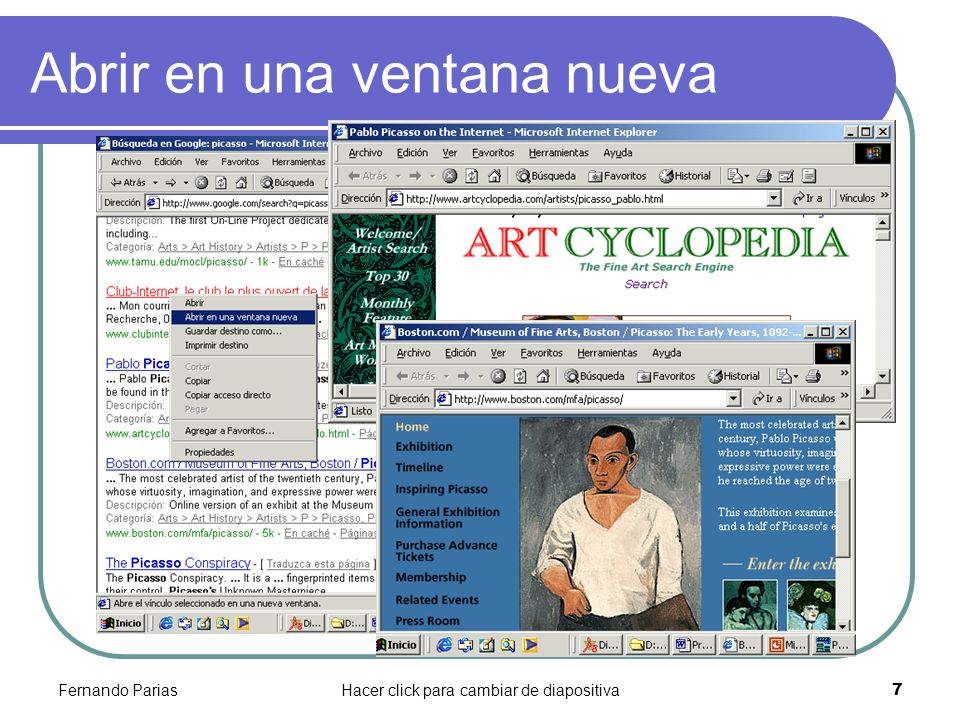Click Refresh icon in Google search window toolbar

(x=221, y=182)
